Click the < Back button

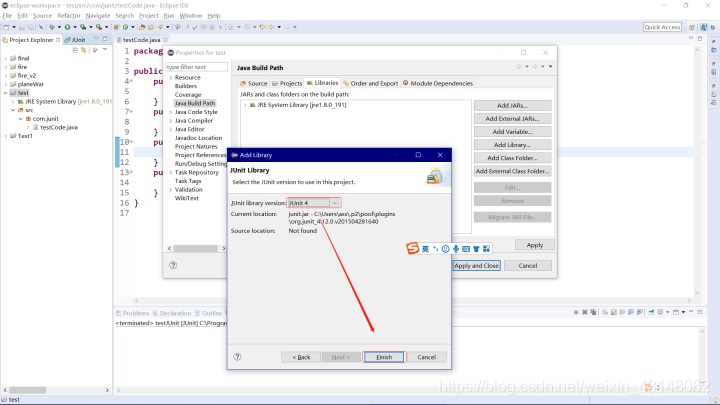click(301, 357)
